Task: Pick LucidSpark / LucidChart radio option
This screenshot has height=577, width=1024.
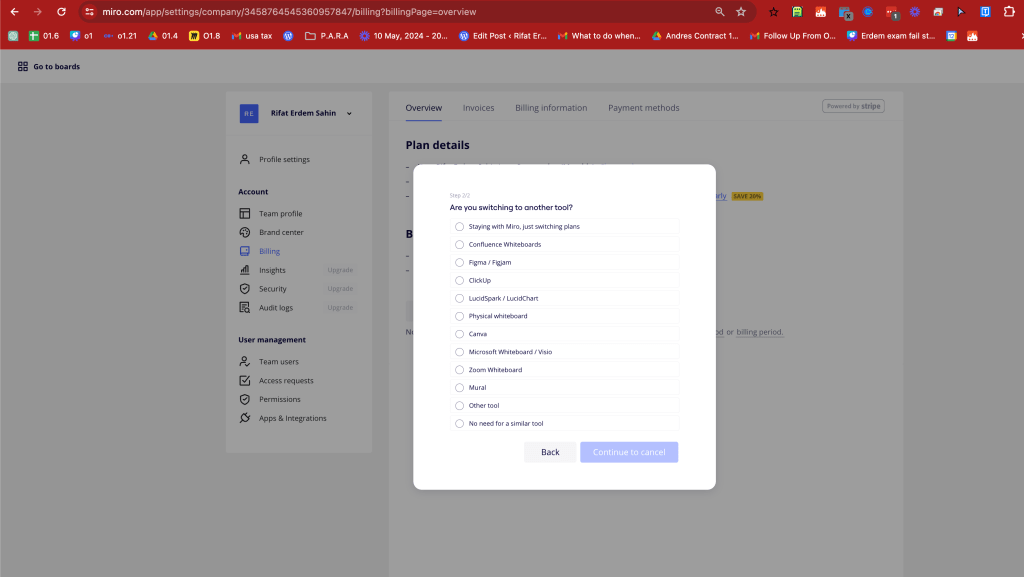Action: 459,298
